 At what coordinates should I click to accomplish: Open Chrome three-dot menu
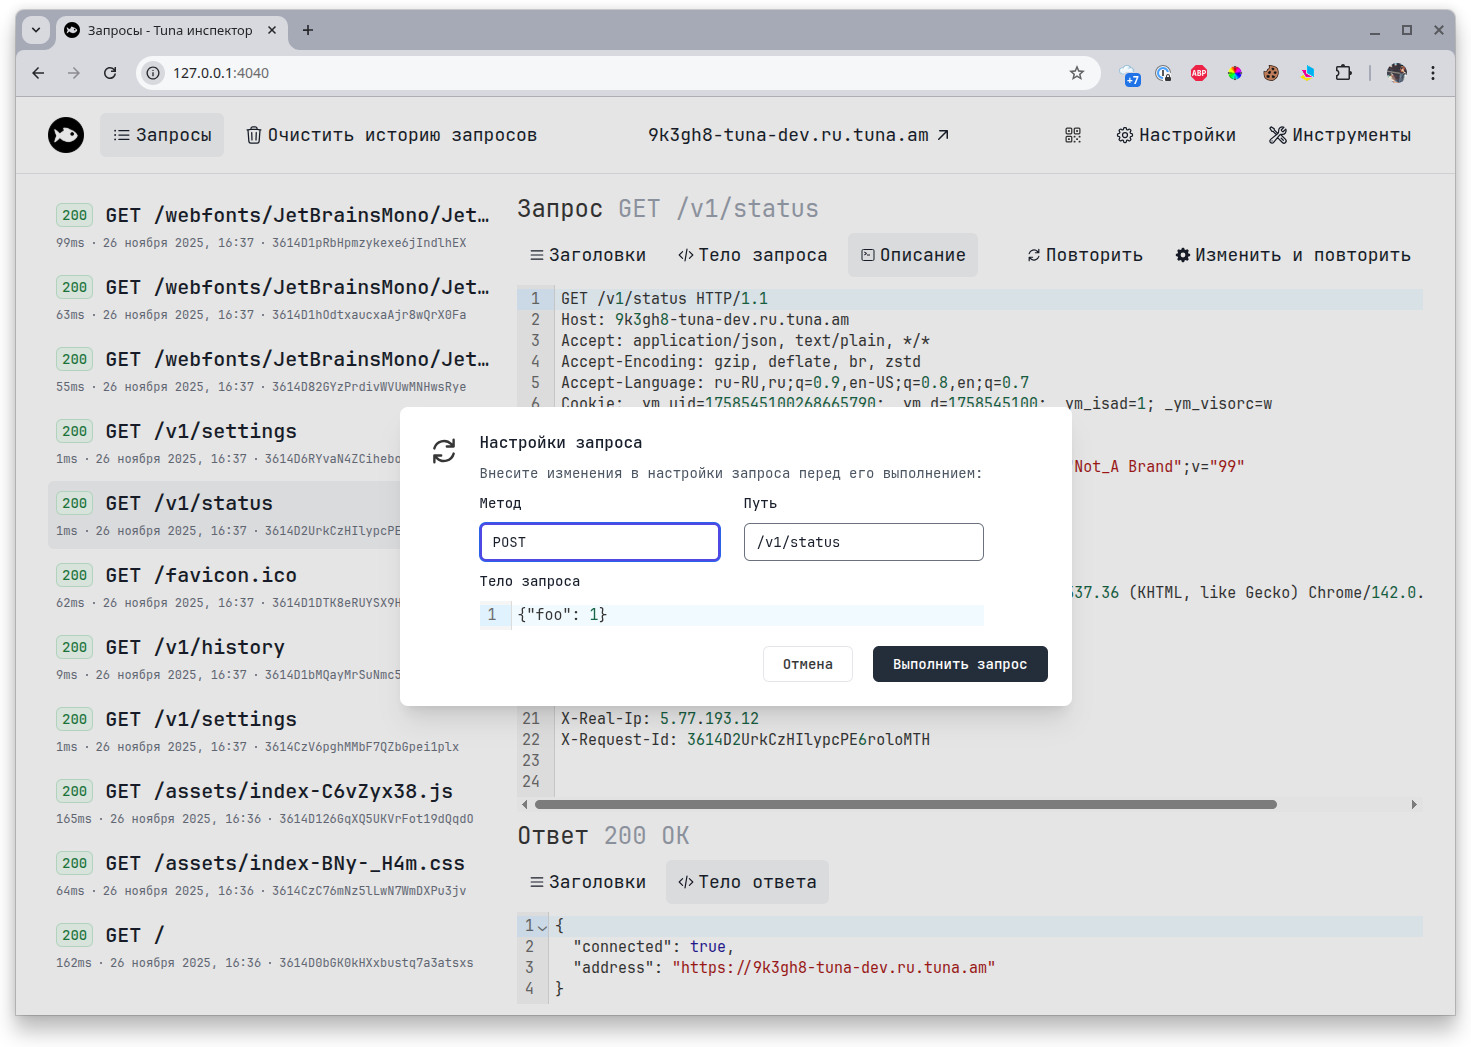click(1433, 73)
